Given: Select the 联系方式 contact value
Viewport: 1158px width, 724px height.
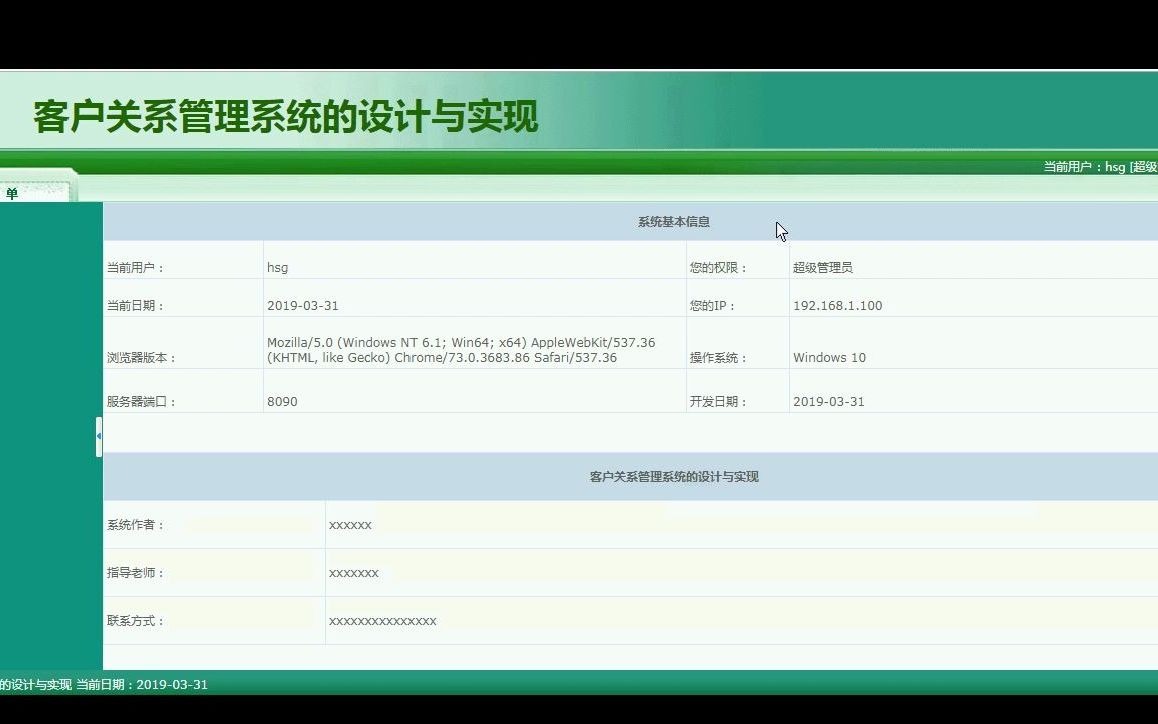Looking at the screenshot, I should point(382,620).
